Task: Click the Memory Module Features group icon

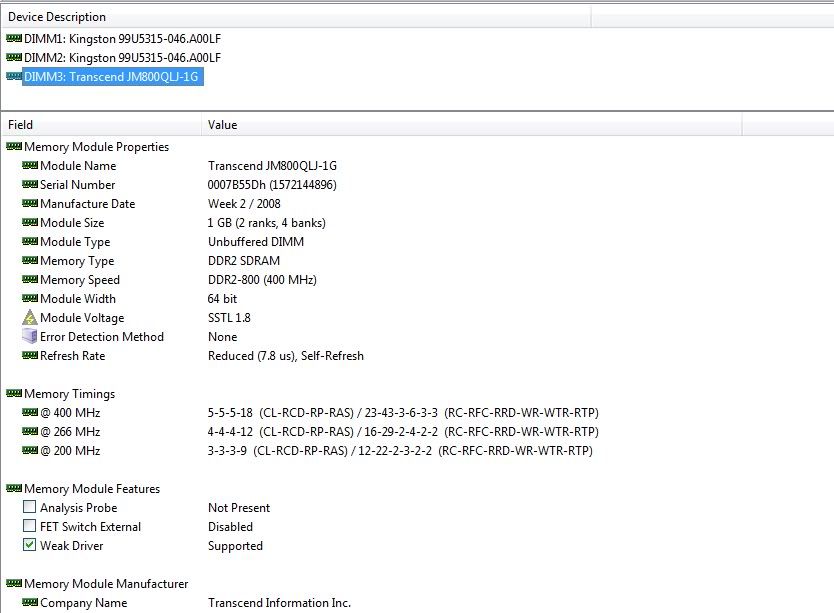Action: click(14, 488)
